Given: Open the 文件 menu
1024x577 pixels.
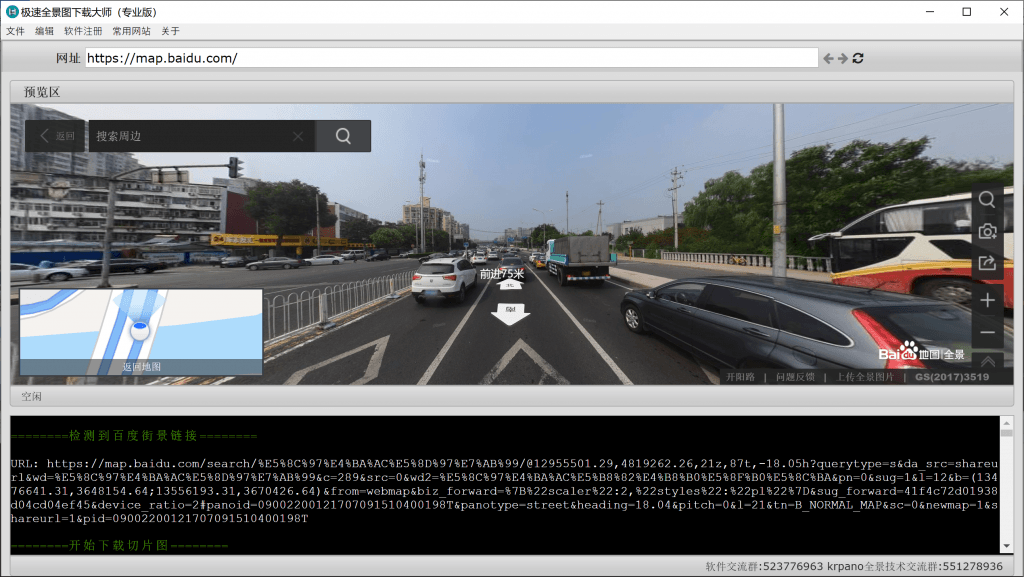Looking at the screenshot, I should [x=15, y=31].
